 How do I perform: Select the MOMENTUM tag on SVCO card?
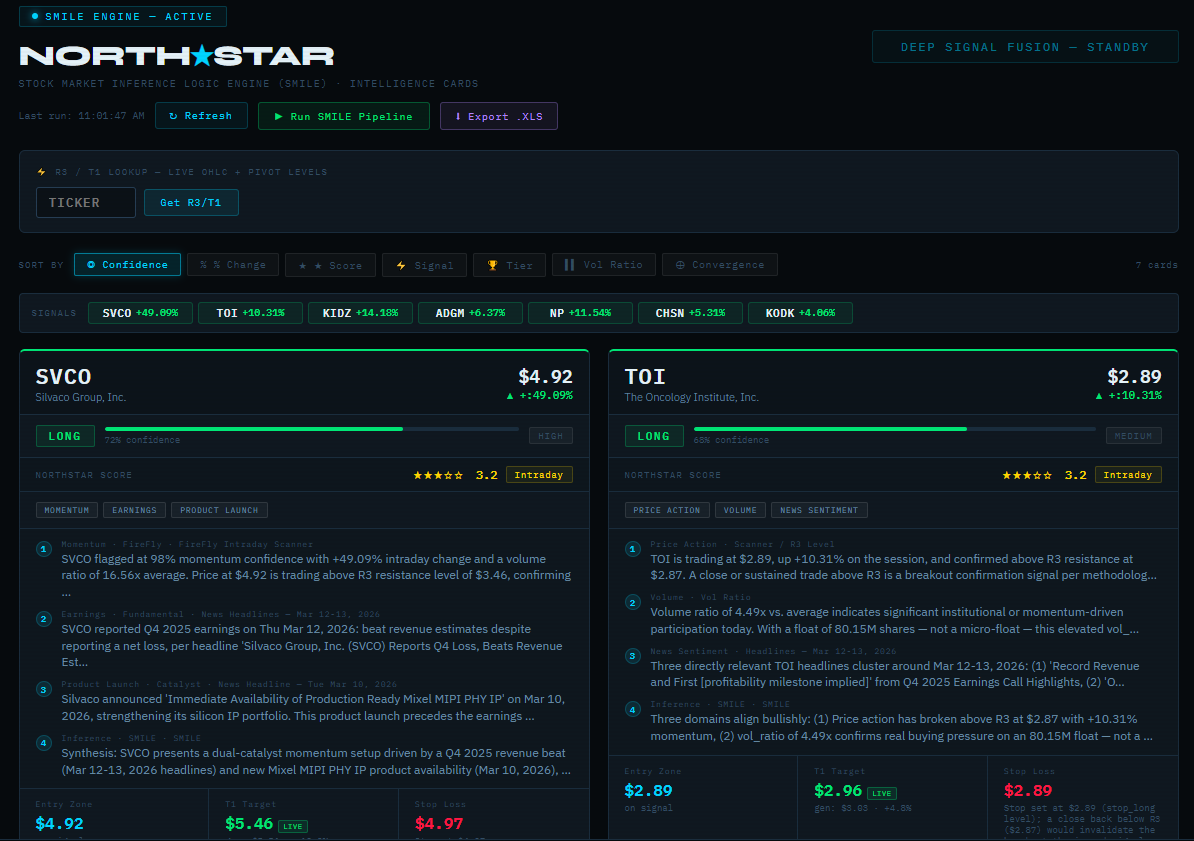pyautogui.click(x=66, y=509)
